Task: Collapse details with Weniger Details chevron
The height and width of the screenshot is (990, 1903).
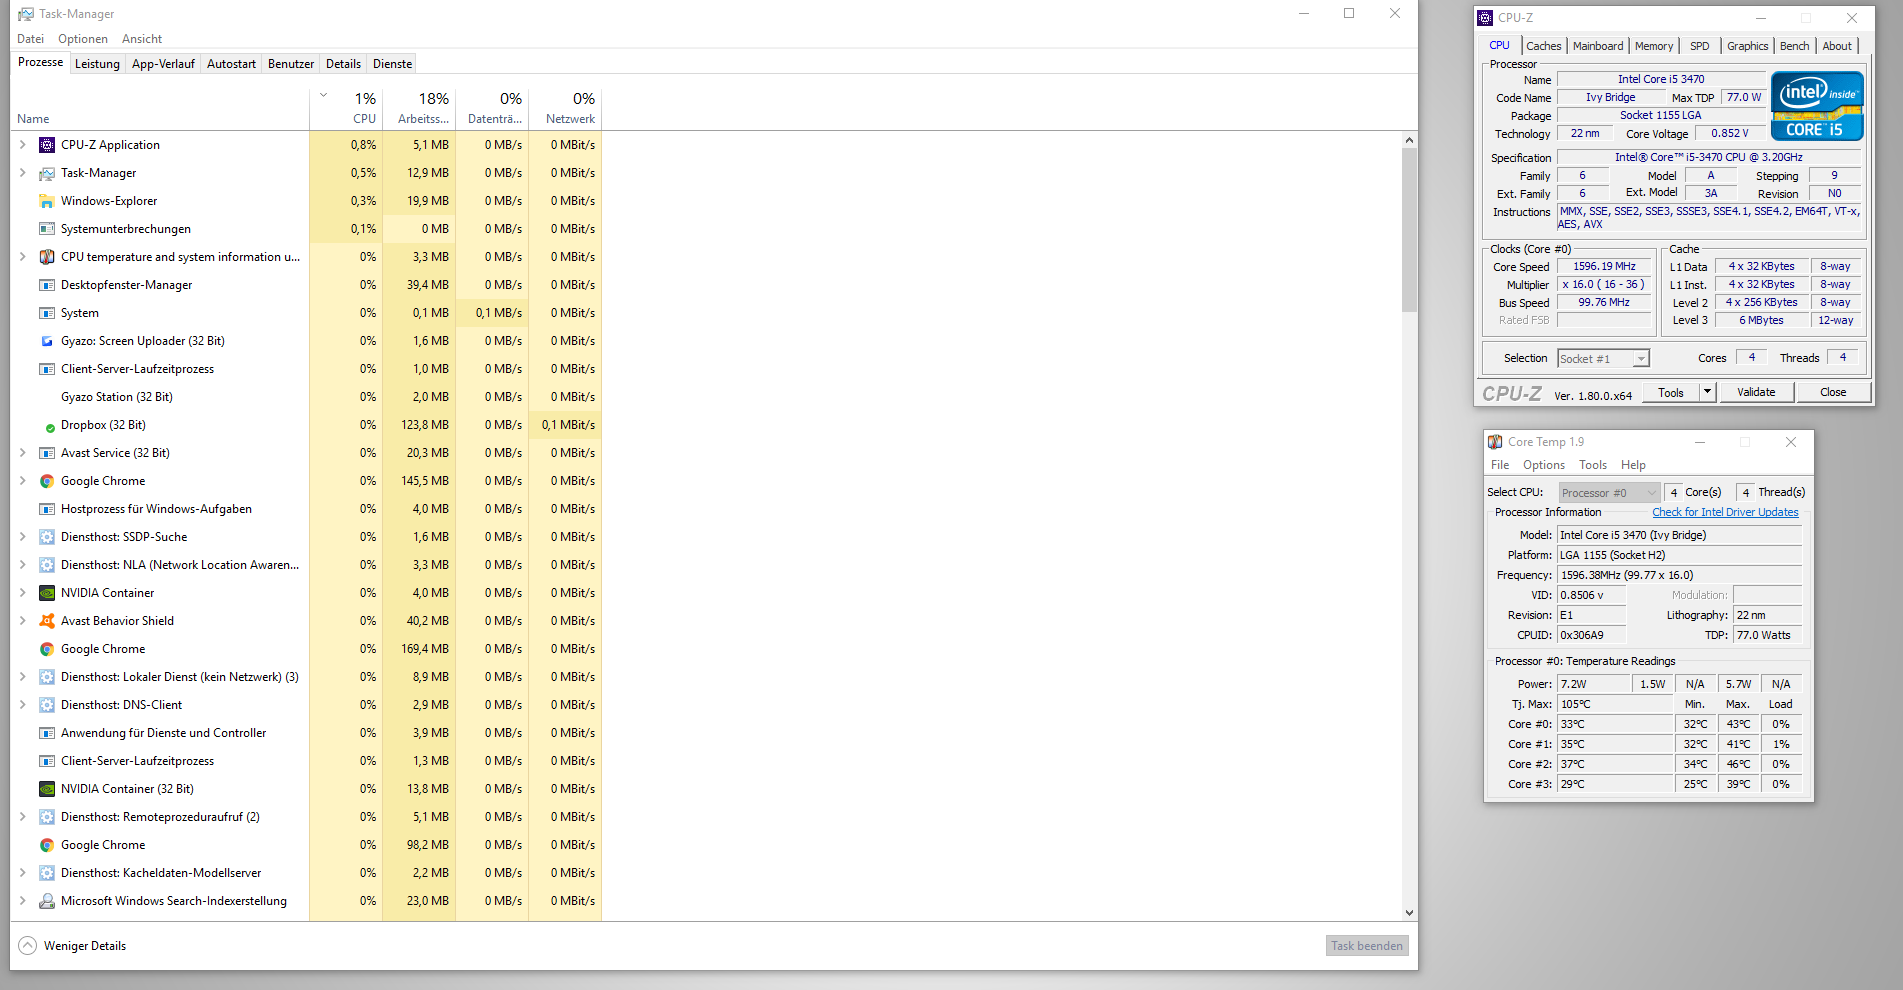Action: point(28,946)
